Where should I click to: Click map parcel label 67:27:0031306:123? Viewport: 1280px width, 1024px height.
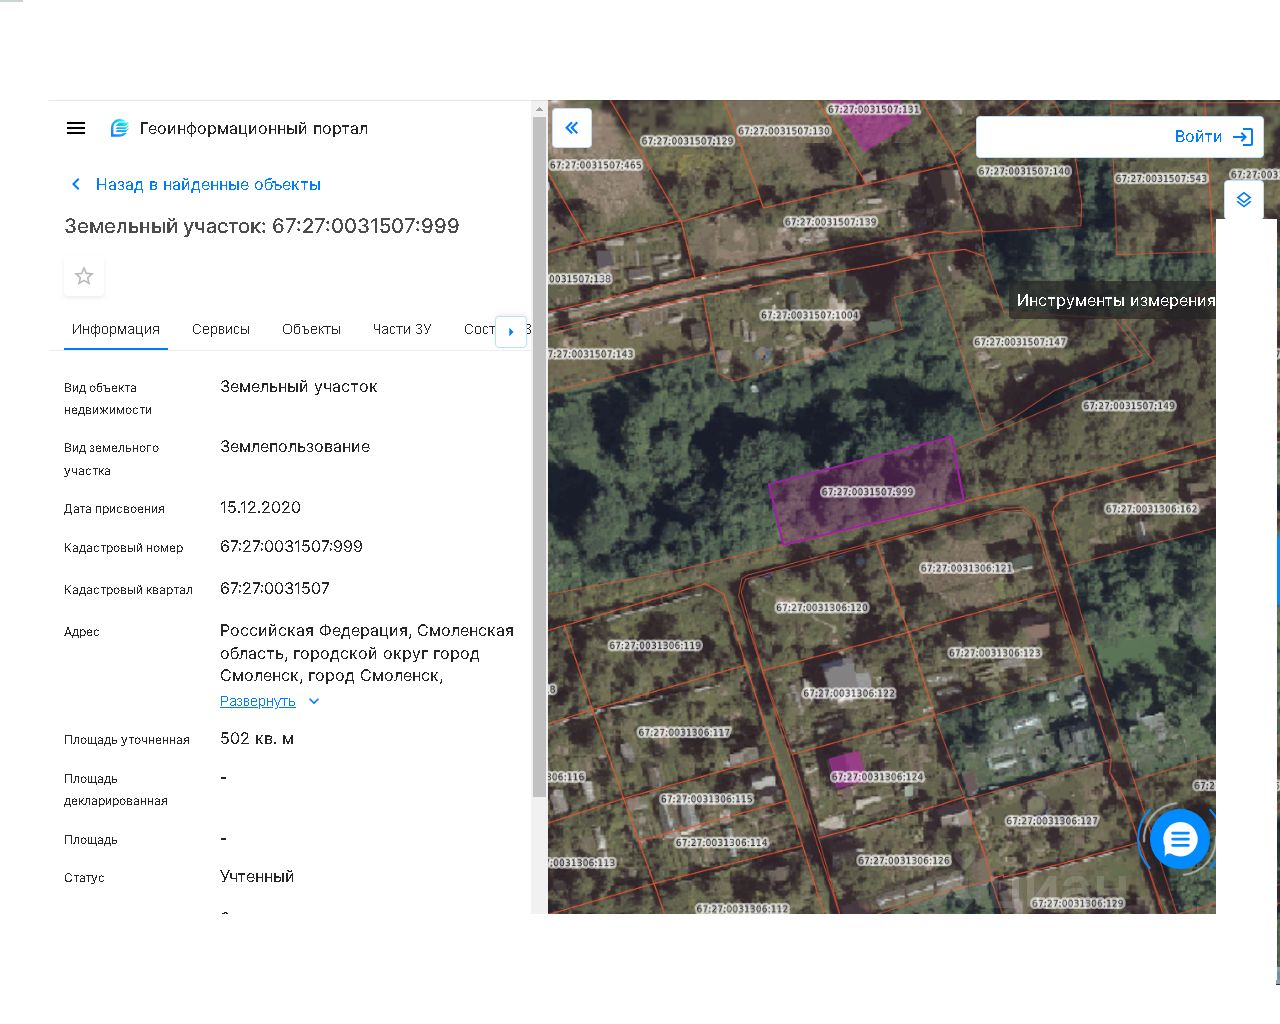point(994,653)
